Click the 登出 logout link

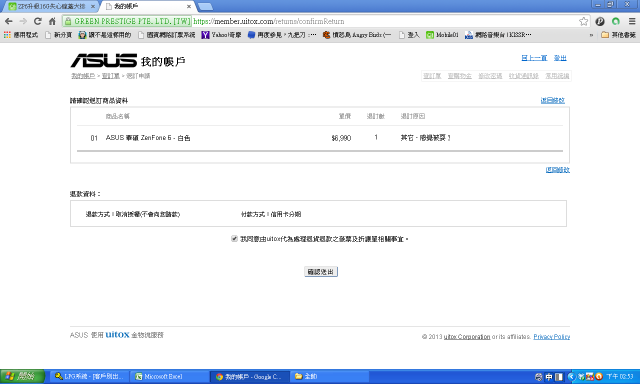tap(560, 58)
